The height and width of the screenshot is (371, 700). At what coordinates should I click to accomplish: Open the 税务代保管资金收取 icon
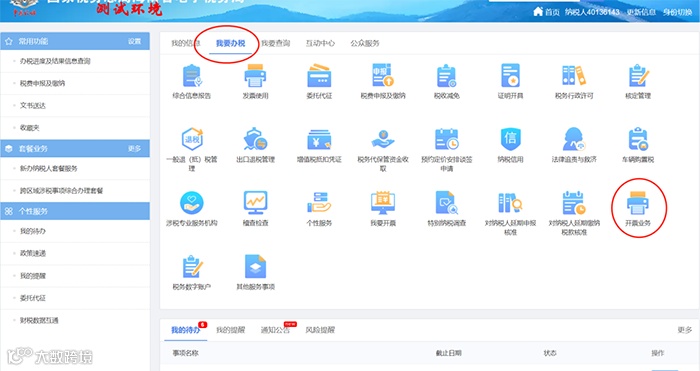pyautogui.click(x=383, y=139)
